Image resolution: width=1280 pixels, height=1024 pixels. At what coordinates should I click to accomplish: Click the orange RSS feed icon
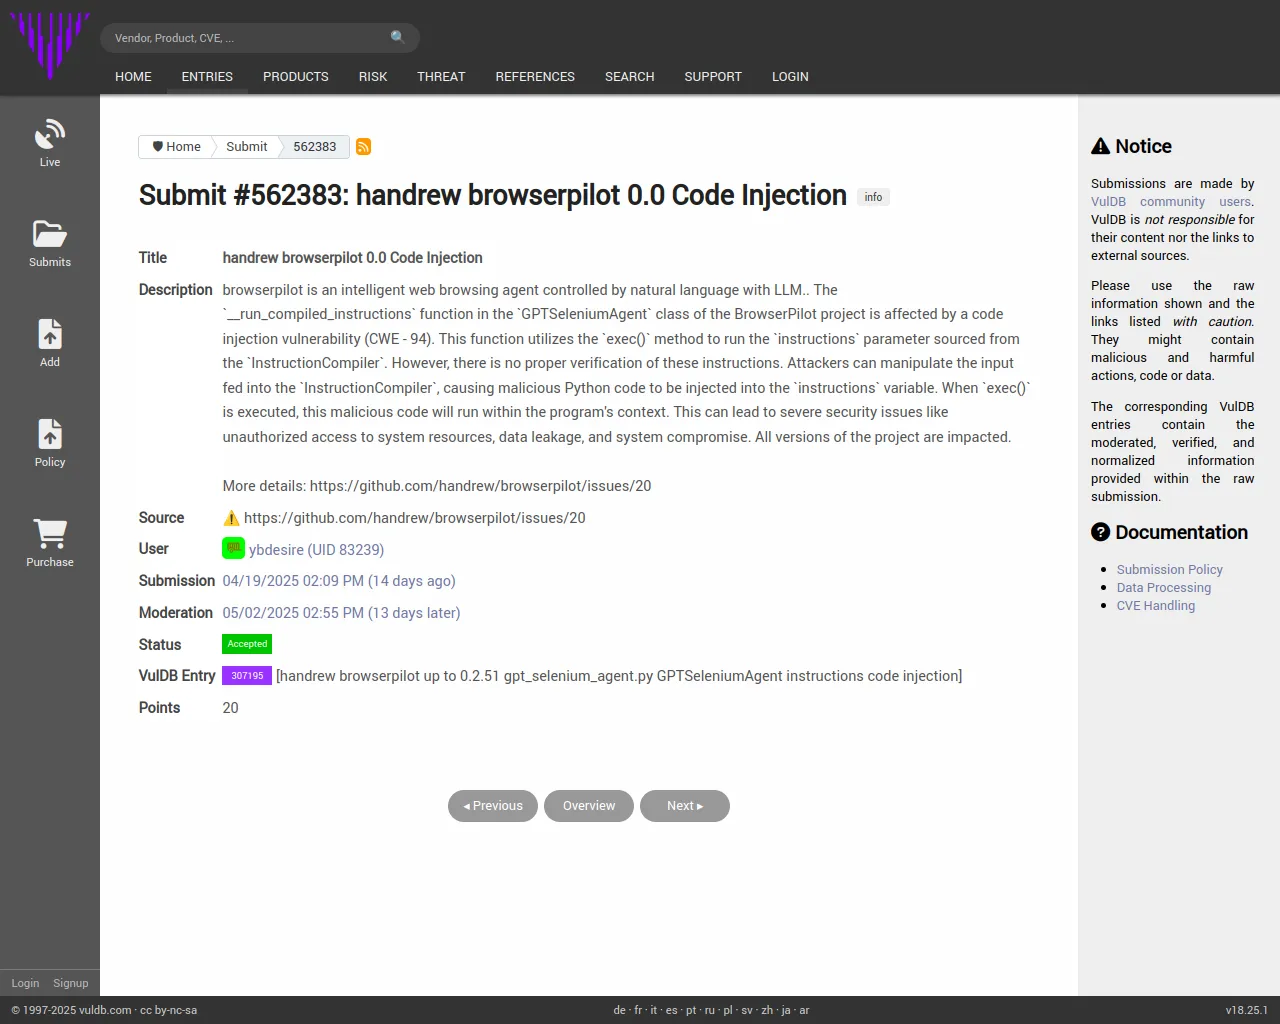click(364, 147)
